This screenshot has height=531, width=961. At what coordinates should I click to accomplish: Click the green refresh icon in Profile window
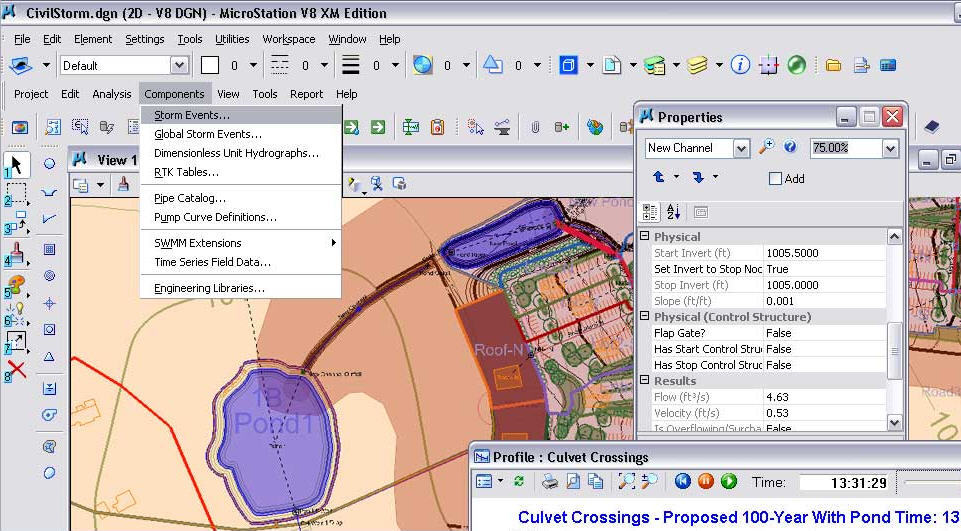pyautogui.click(x=519, y=481)
